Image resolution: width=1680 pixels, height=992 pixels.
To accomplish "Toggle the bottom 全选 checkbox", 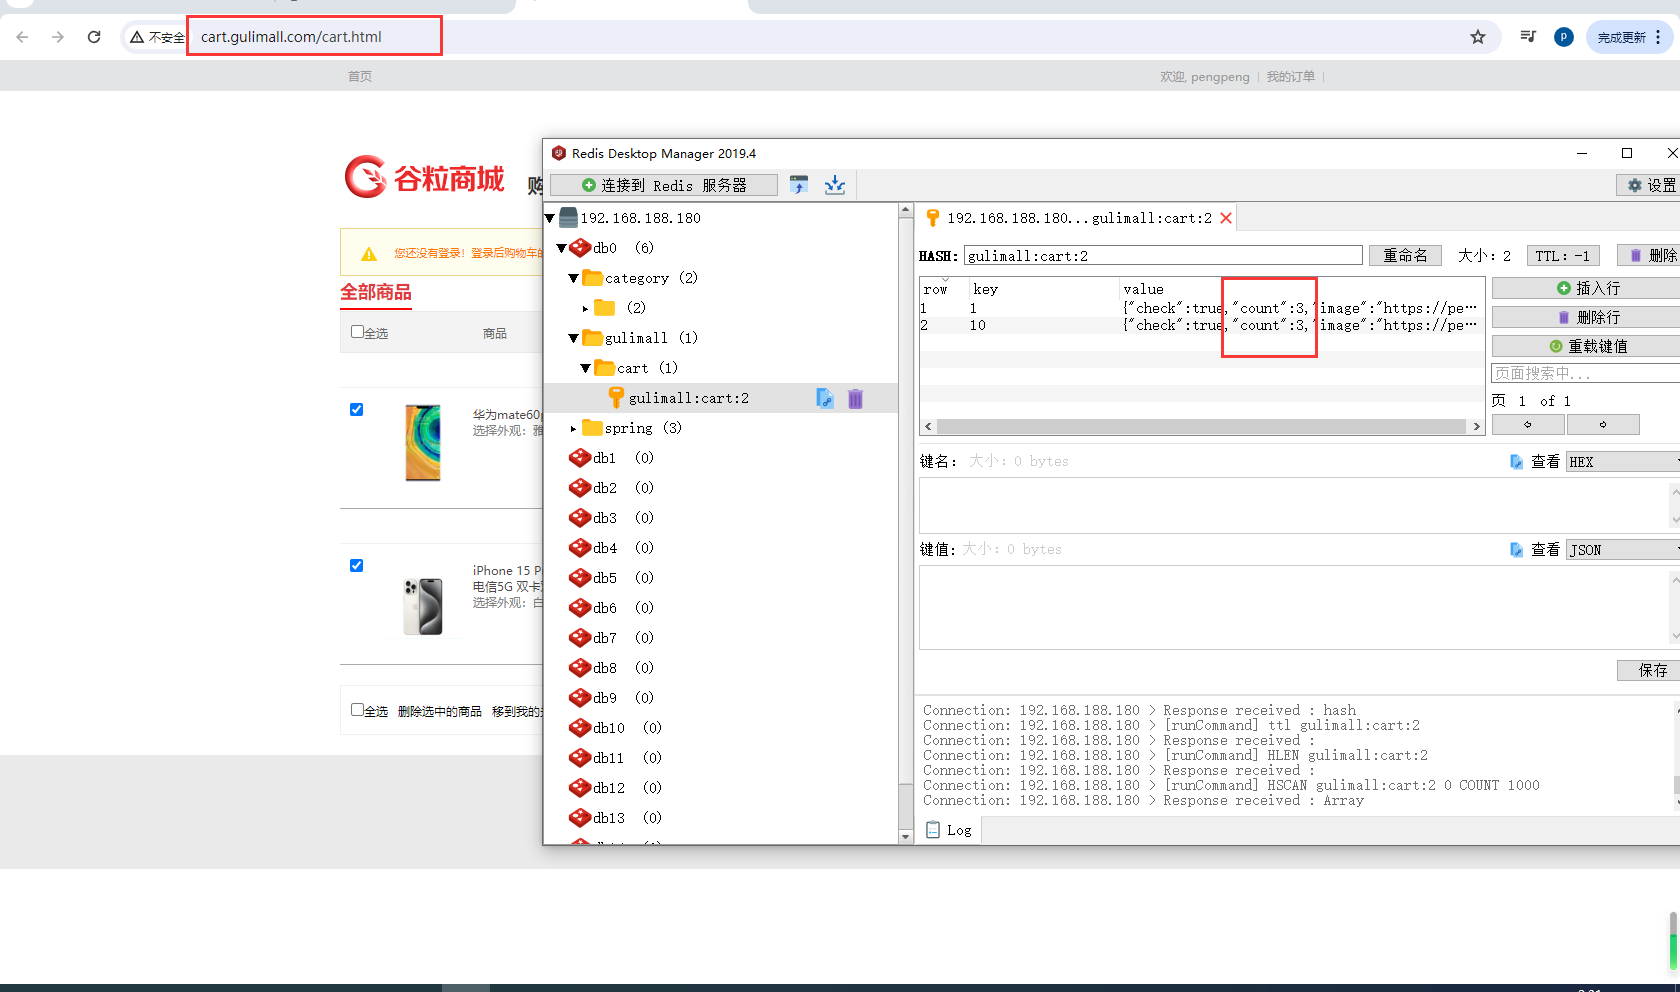I will coord(357,710).
